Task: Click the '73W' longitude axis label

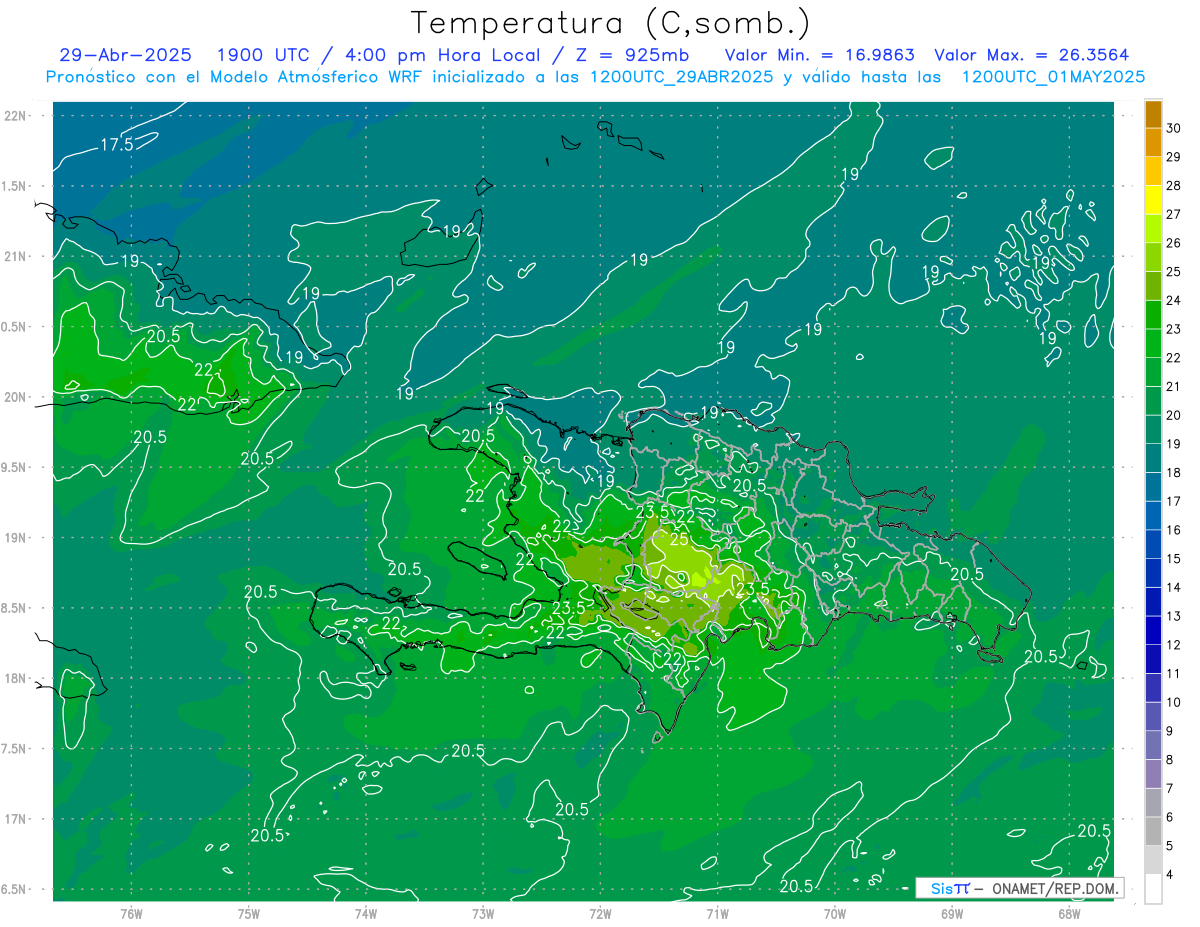Action: [x=483, y=913]
